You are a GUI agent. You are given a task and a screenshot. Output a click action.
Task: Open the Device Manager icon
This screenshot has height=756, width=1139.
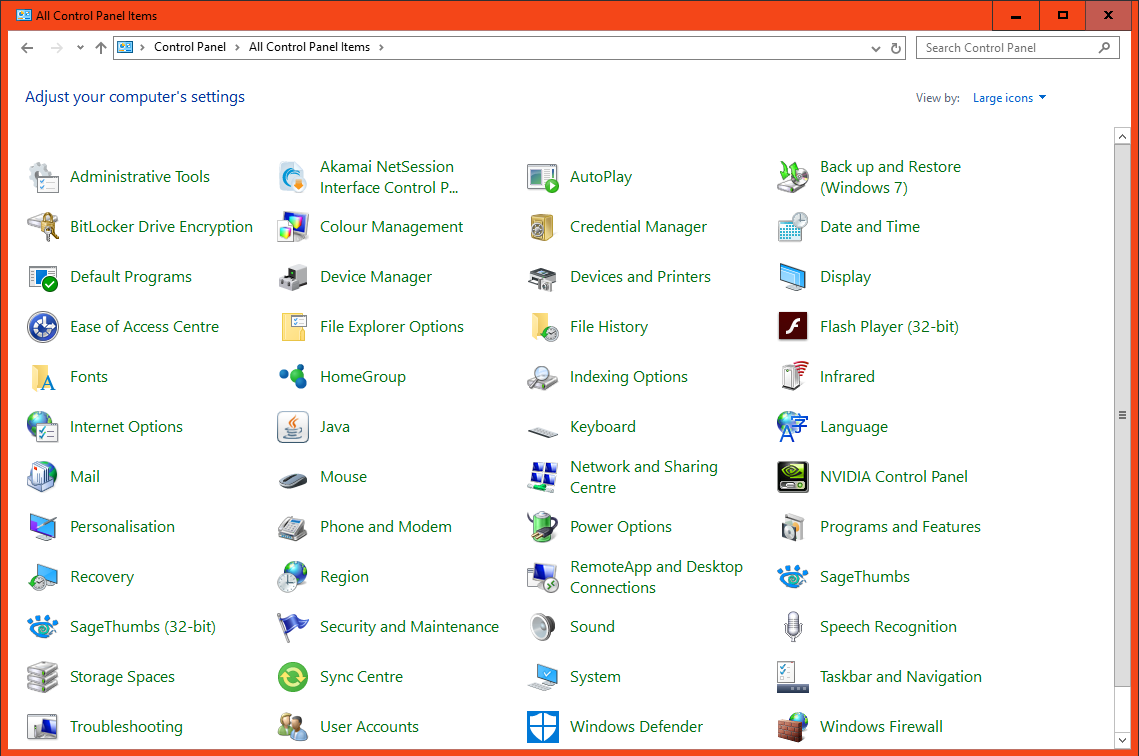coord(293,277)
